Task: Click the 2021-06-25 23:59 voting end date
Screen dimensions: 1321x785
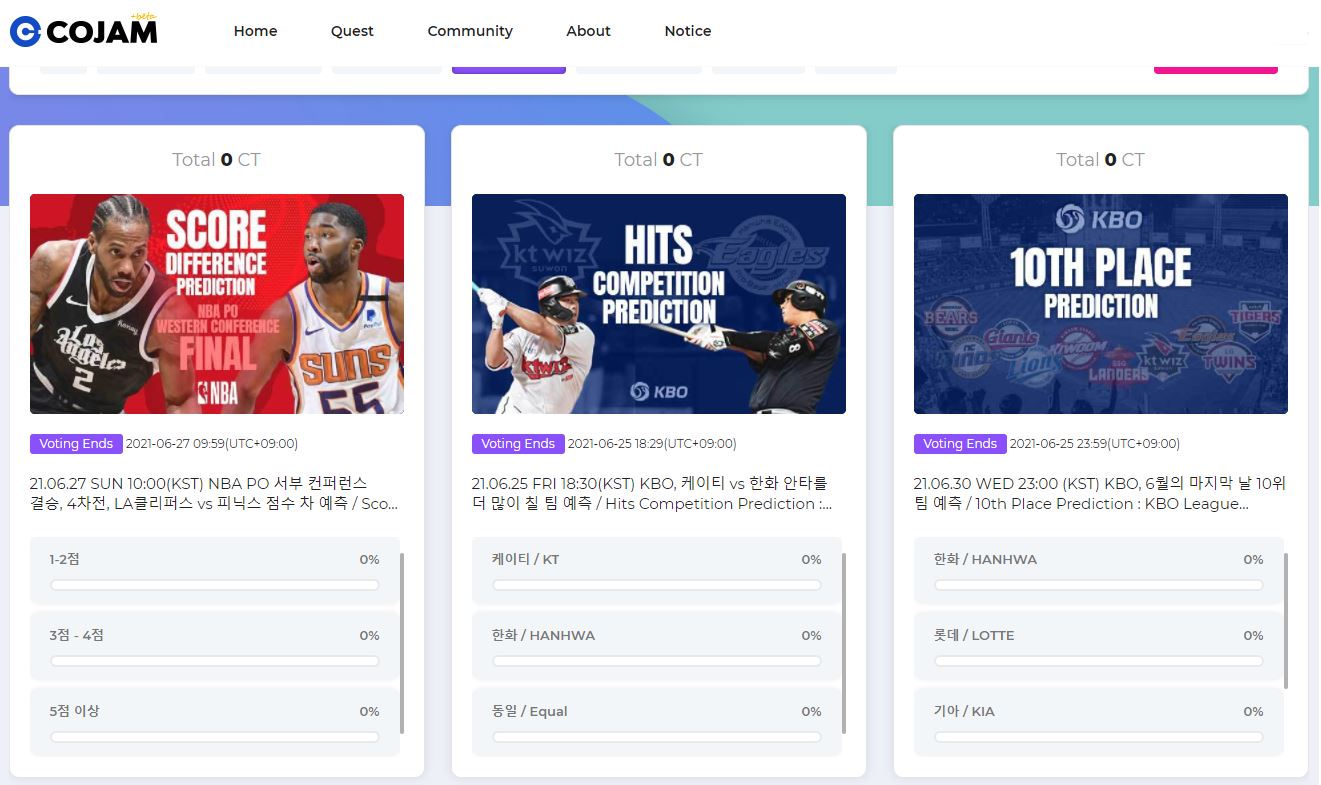Action: pos(1095,444)
